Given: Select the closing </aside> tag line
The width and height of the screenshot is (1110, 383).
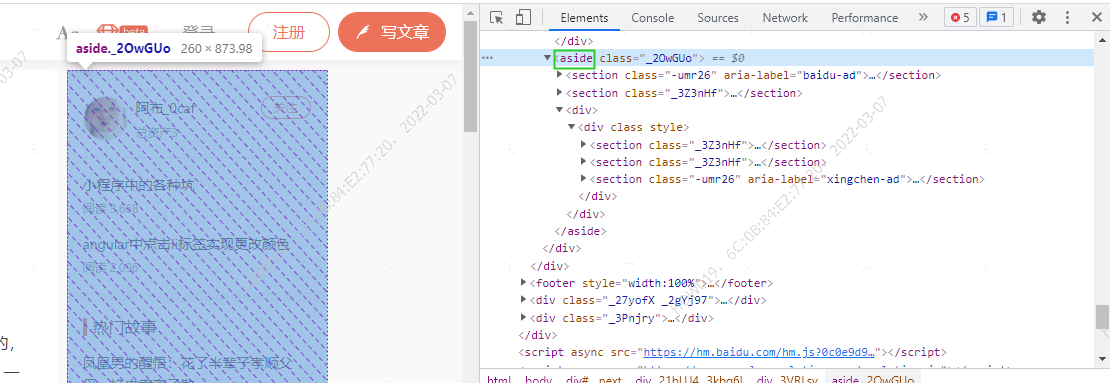Looking at the screenshot, I should click(x=580, y=231).
